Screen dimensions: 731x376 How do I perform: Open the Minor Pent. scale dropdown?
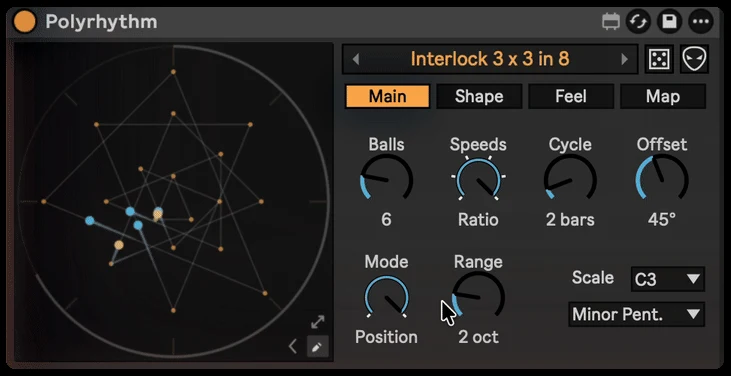636,314
